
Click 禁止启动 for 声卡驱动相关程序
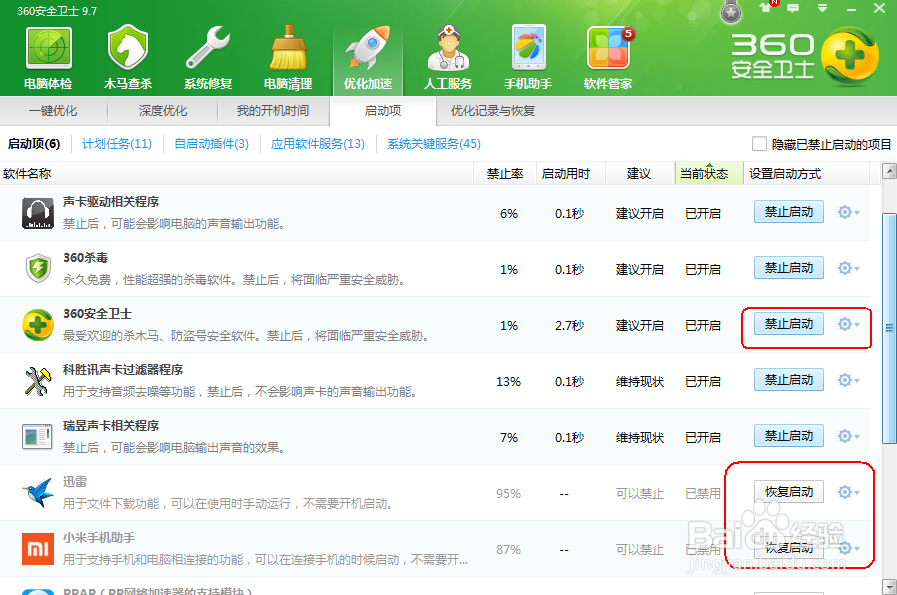pyautogui.click(x=789, y=212)
